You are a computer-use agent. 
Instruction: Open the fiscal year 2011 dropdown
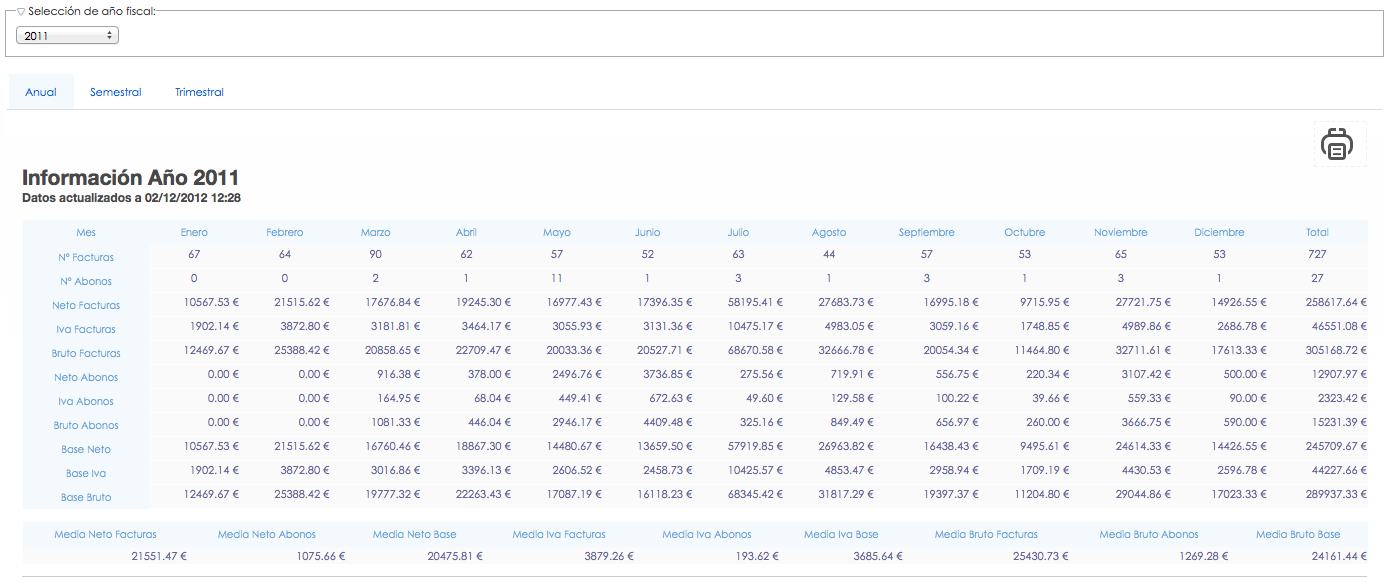(67, 35)
